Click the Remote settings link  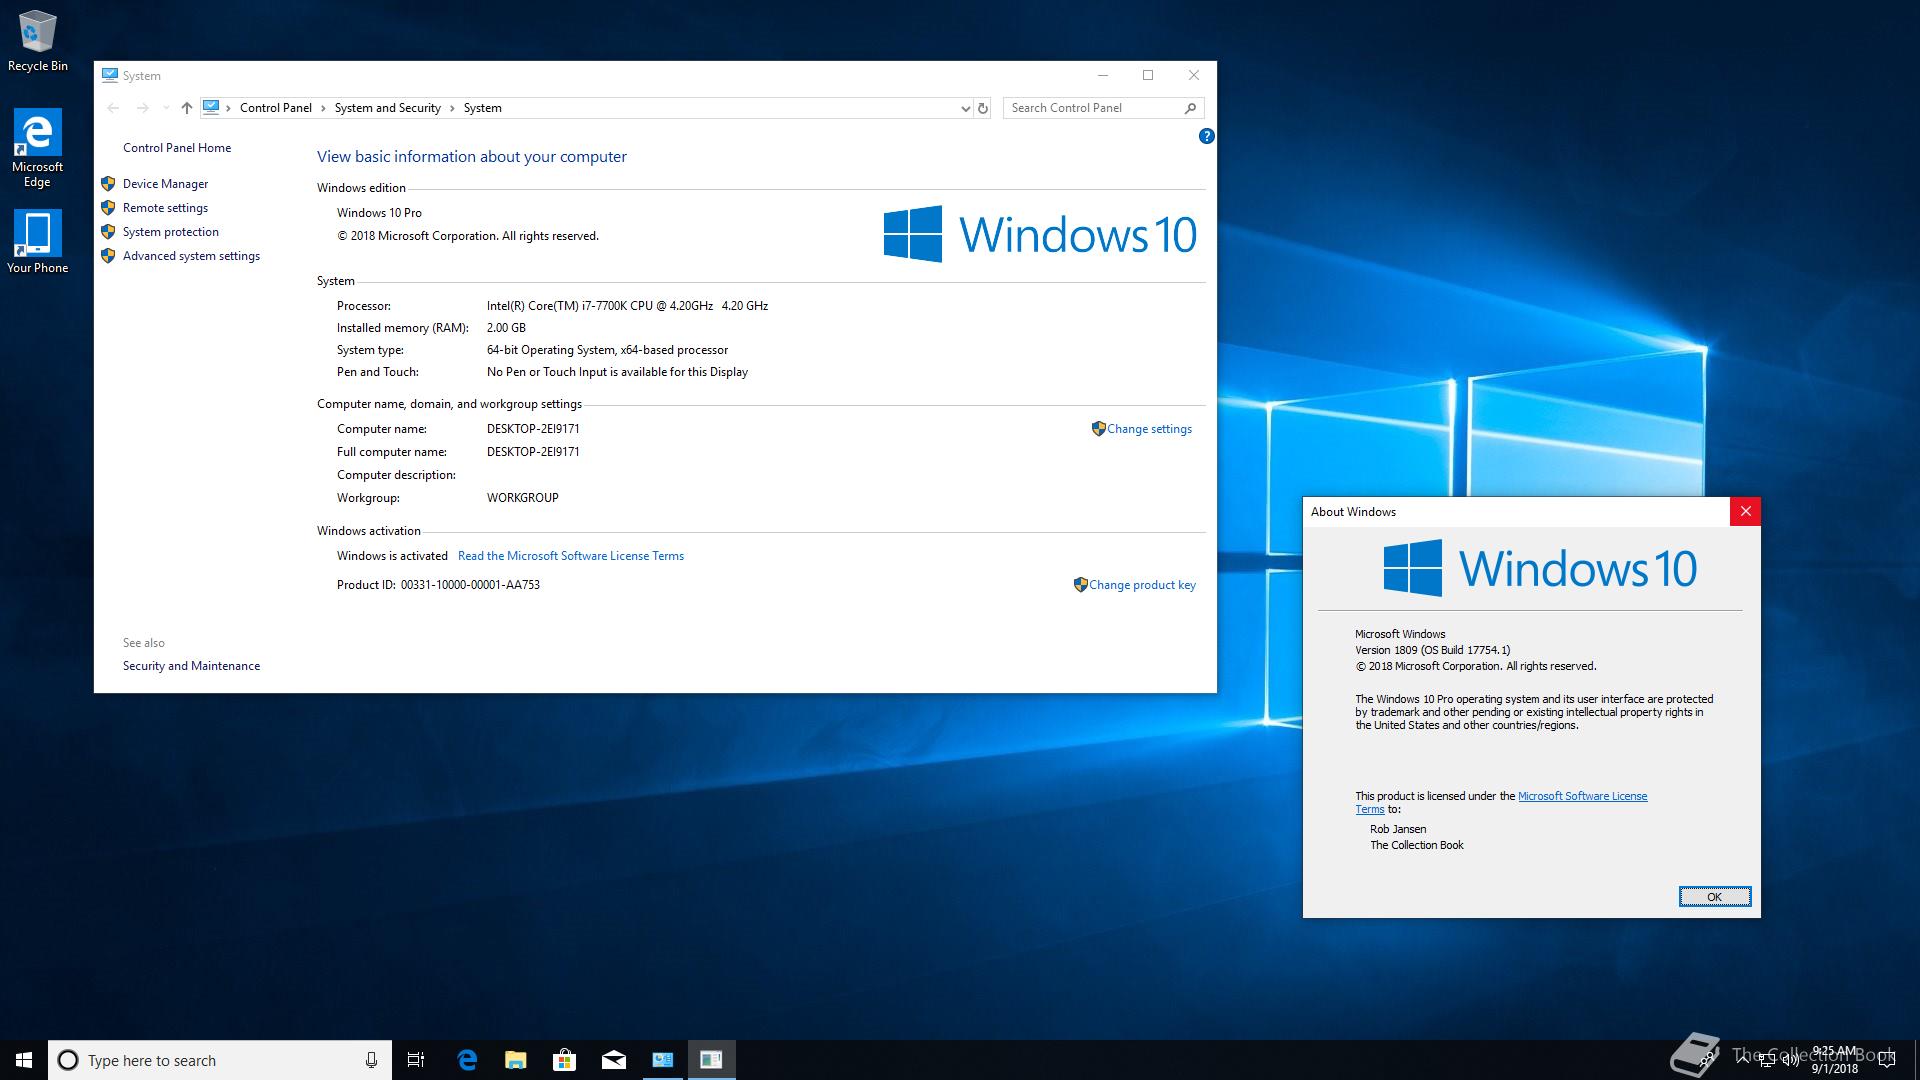coord(165,208)
